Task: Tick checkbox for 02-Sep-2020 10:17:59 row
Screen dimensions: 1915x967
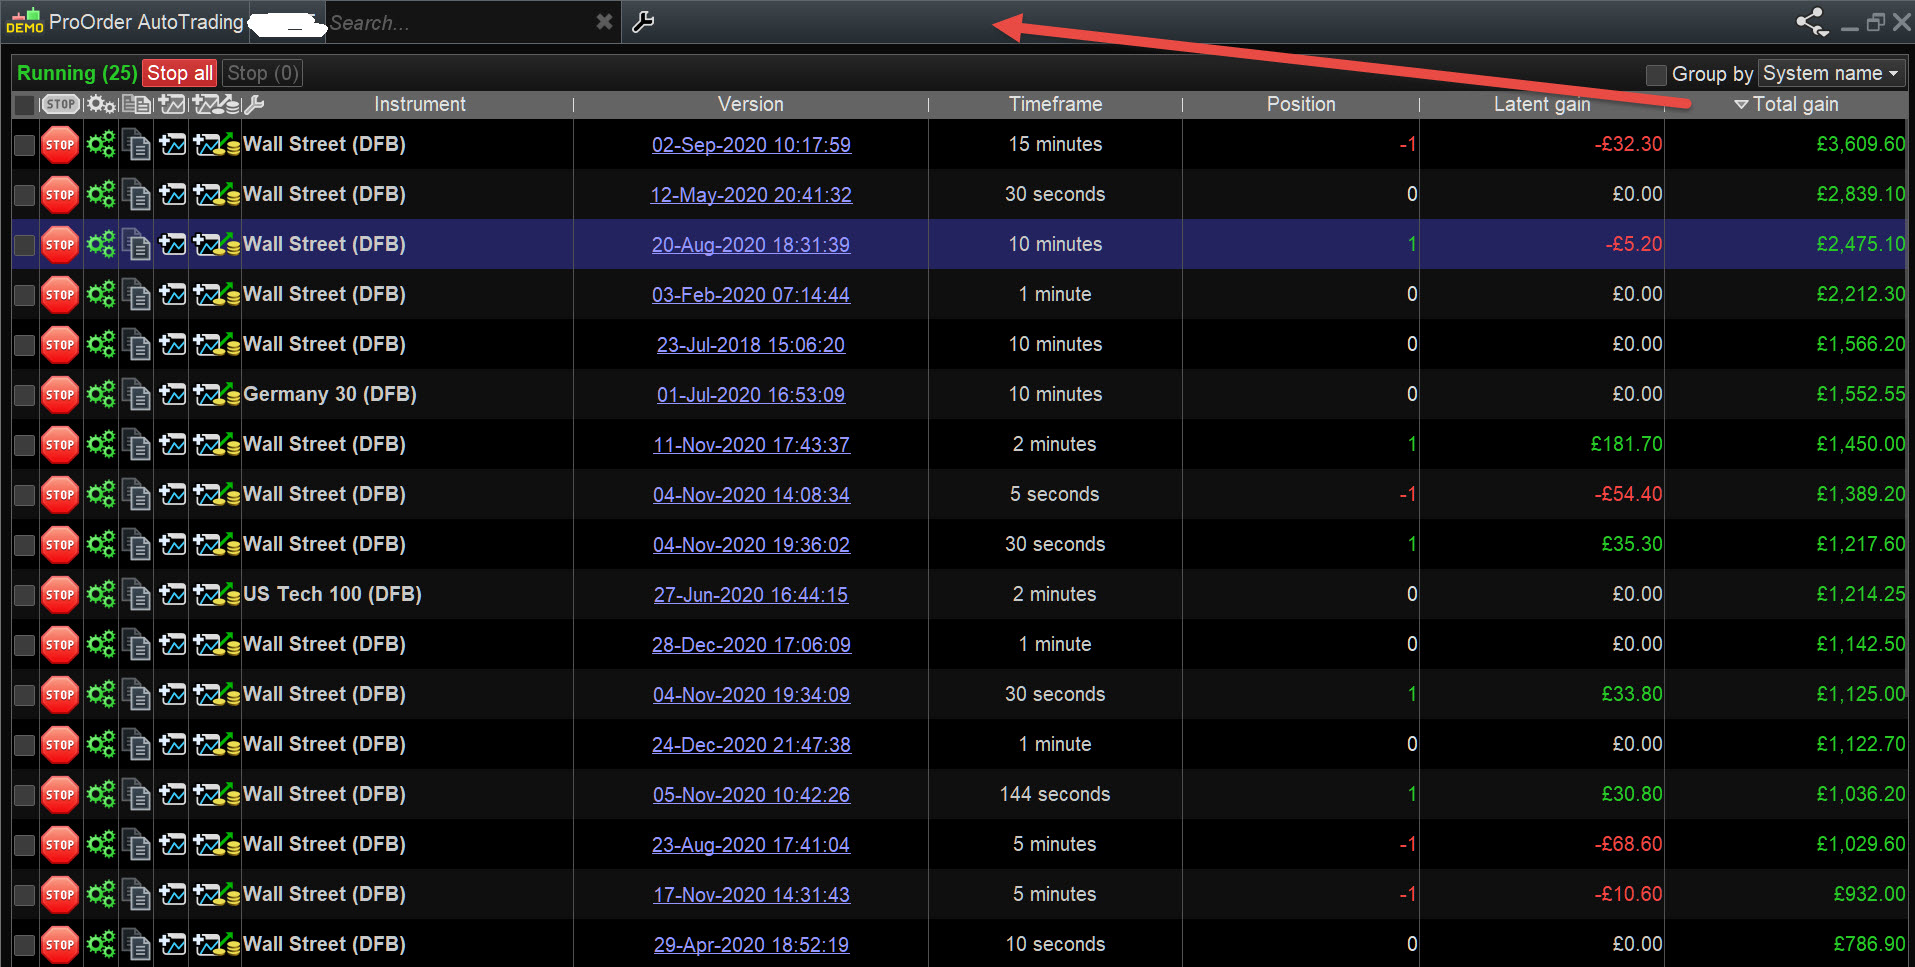Action: click(x=24, y=145)
